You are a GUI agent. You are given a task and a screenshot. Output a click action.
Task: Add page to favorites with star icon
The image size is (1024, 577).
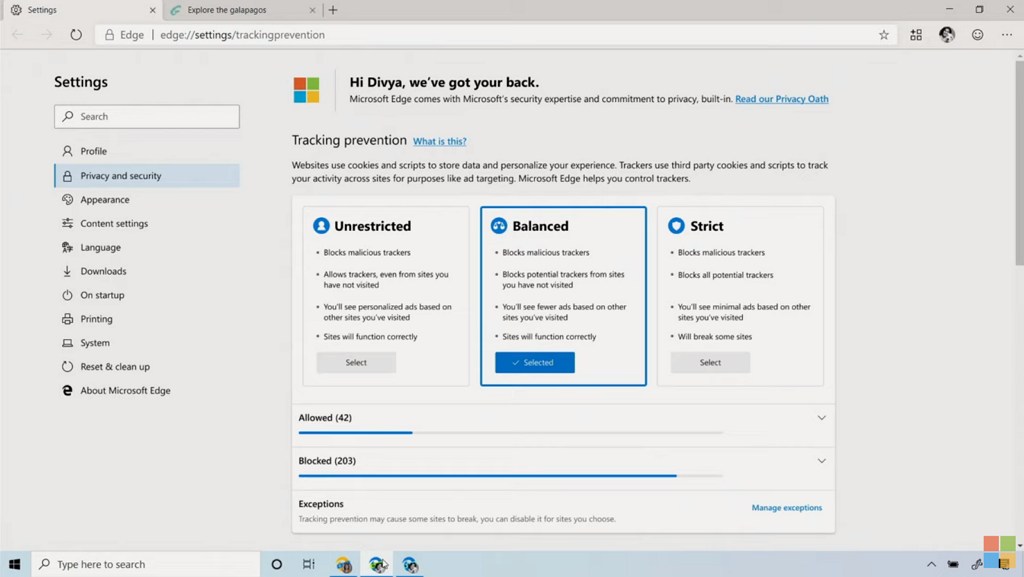(x=884, y=35)
